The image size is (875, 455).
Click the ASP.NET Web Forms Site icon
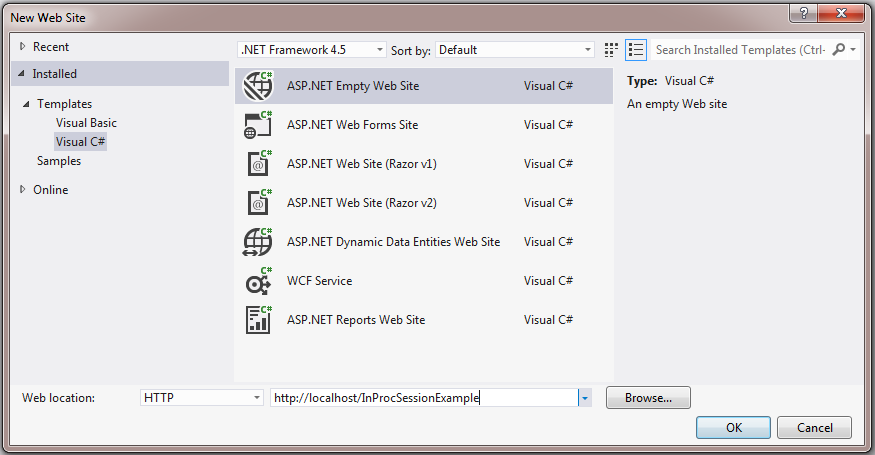click(x=258, y=125)
